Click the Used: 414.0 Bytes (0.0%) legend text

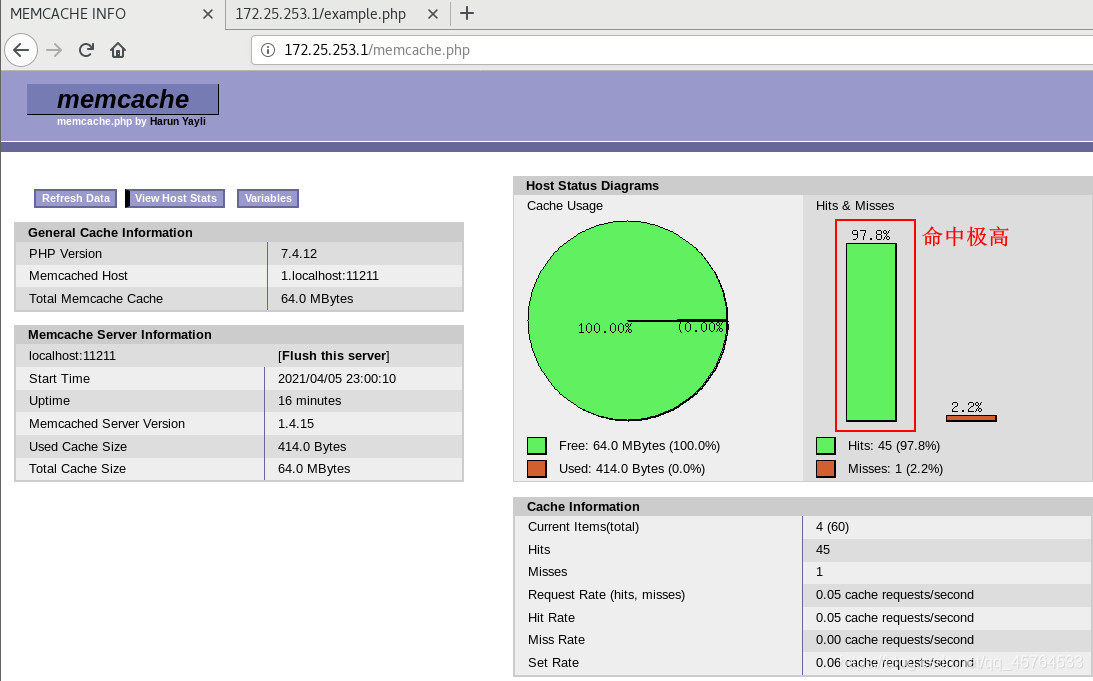(x=632, y=468)
